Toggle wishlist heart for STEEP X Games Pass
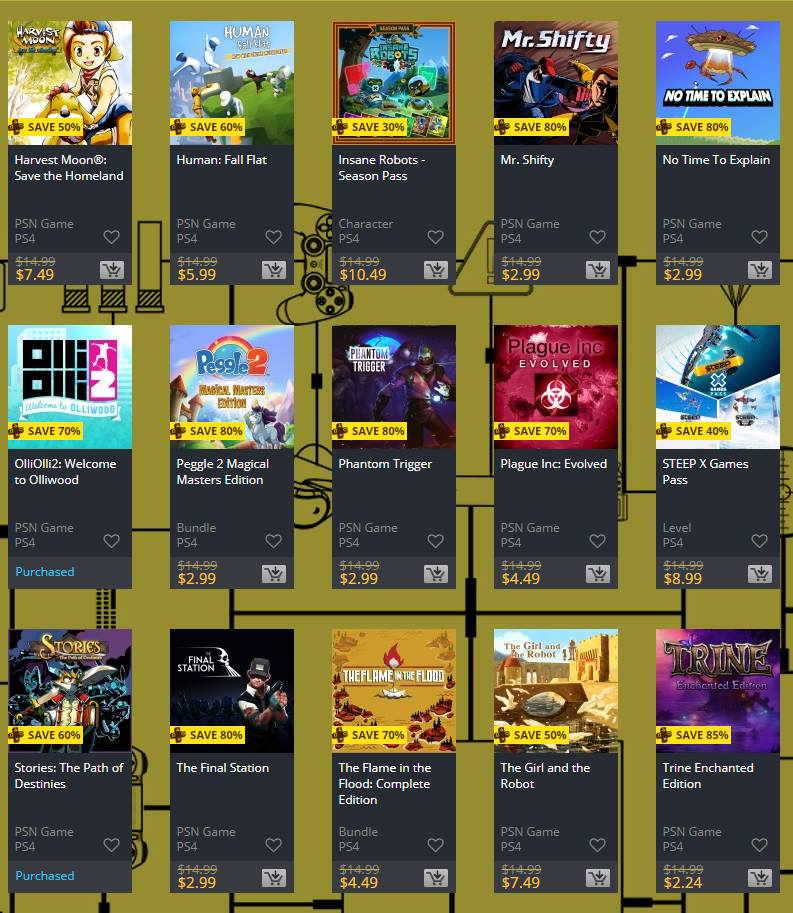793x913 pixels. [x=759, y=541]
